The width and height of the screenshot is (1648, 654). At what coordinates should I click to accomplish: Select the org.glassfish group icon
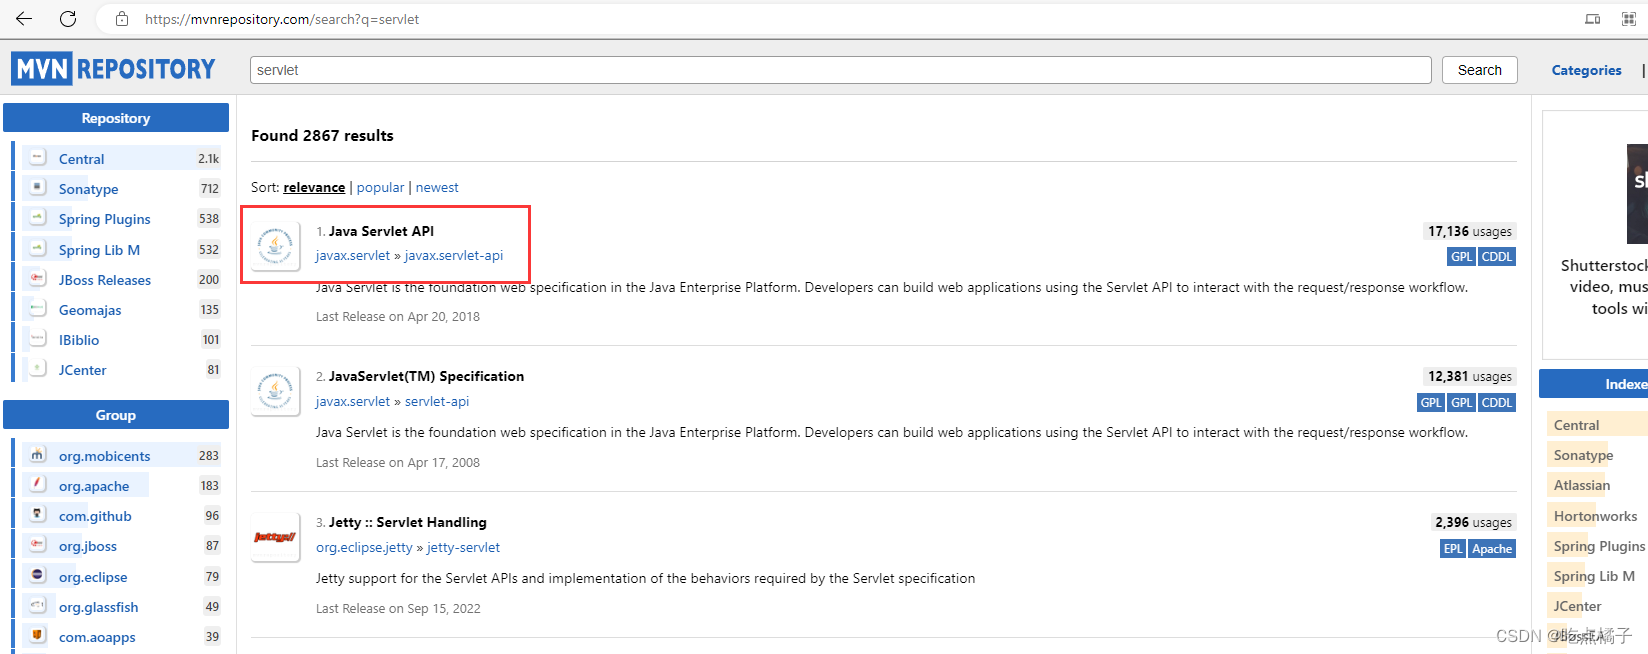[x=38, y=605]
